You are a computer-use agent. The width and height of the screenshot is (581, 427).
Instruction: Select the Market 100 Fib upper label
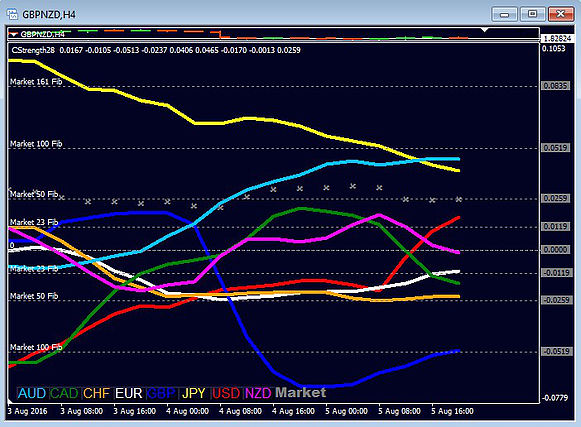point(36,144)
